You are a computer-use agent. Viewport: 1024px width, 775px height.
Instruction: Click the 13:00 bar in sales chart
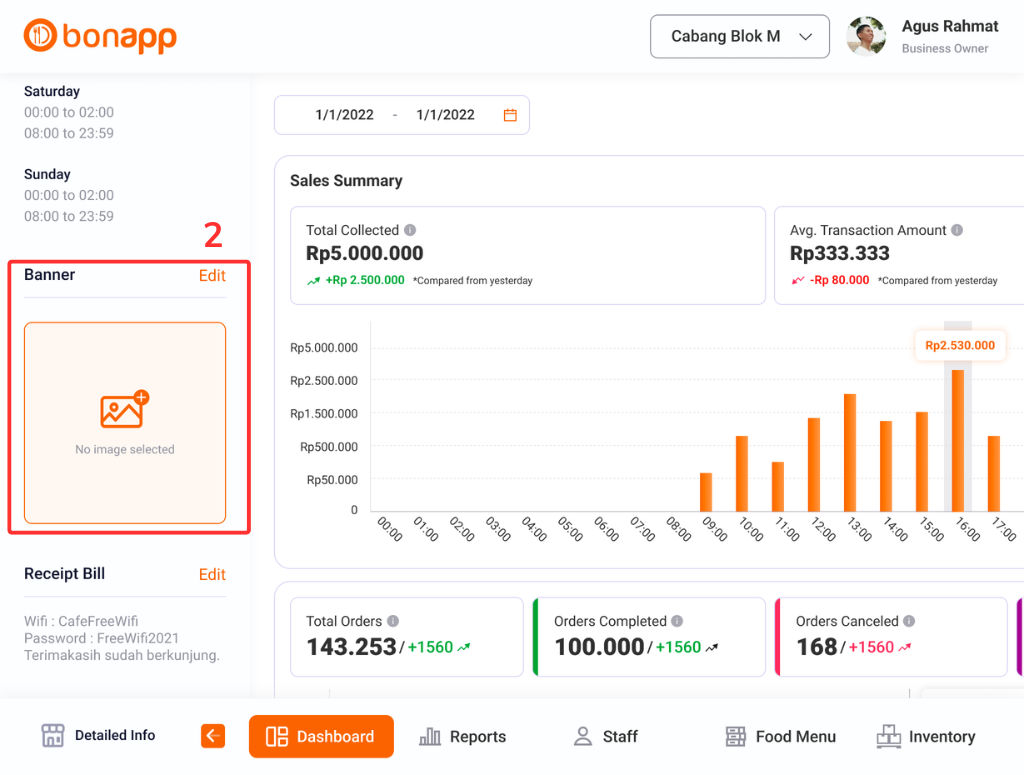click(x=850, y=452)
